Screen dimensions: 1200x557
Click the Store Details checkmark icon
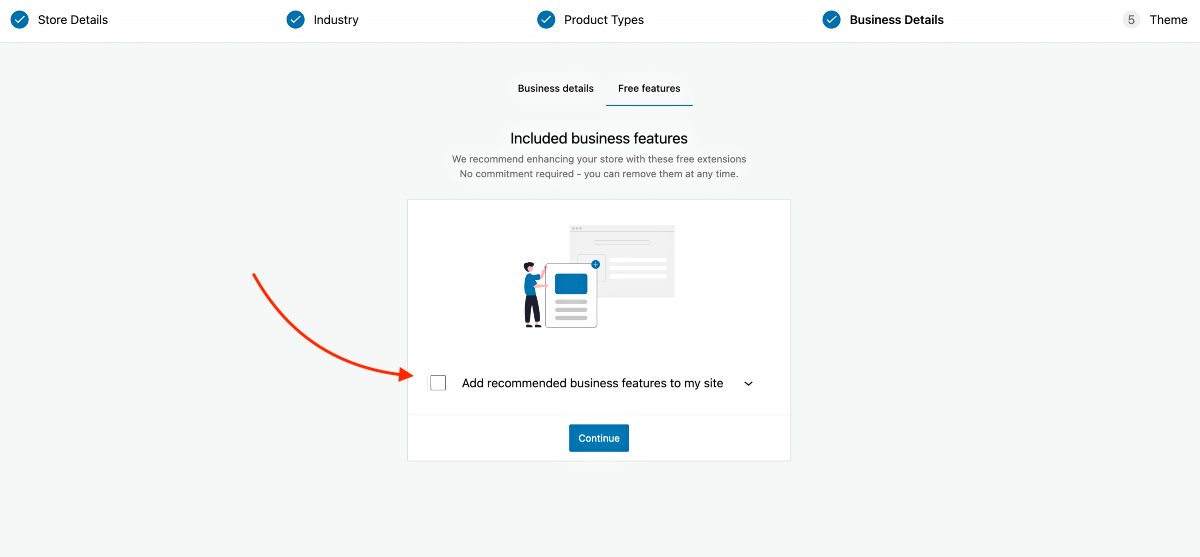[19, 19]
